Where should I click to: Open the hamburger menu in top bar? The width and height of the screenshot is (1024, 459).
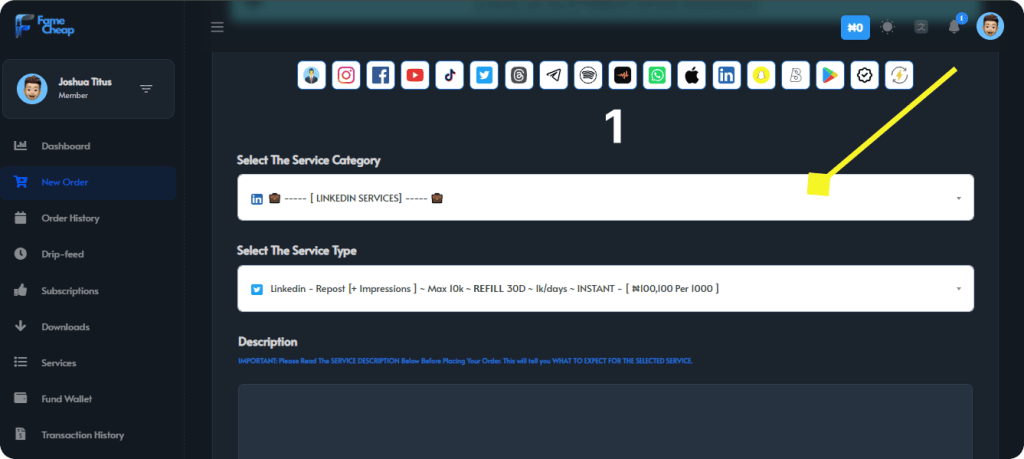tap(217, 27)
